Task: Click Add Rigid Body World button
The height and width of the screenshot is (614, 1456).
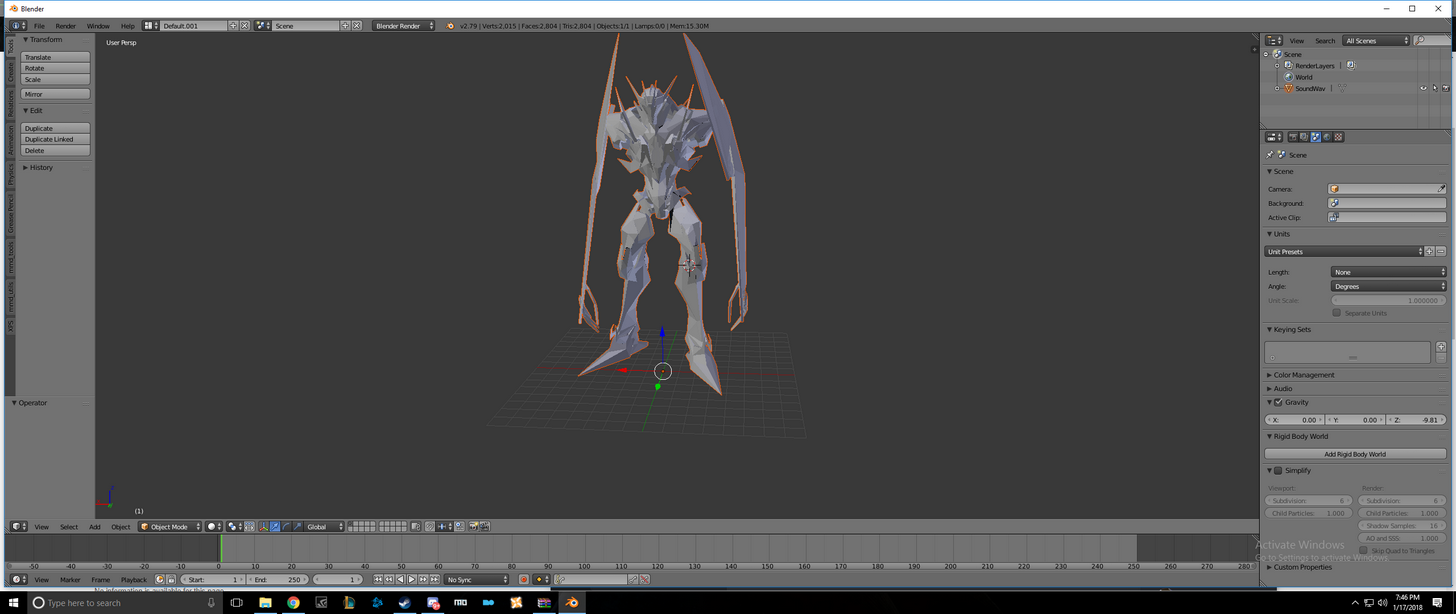Action: [x=1355, y=454]
